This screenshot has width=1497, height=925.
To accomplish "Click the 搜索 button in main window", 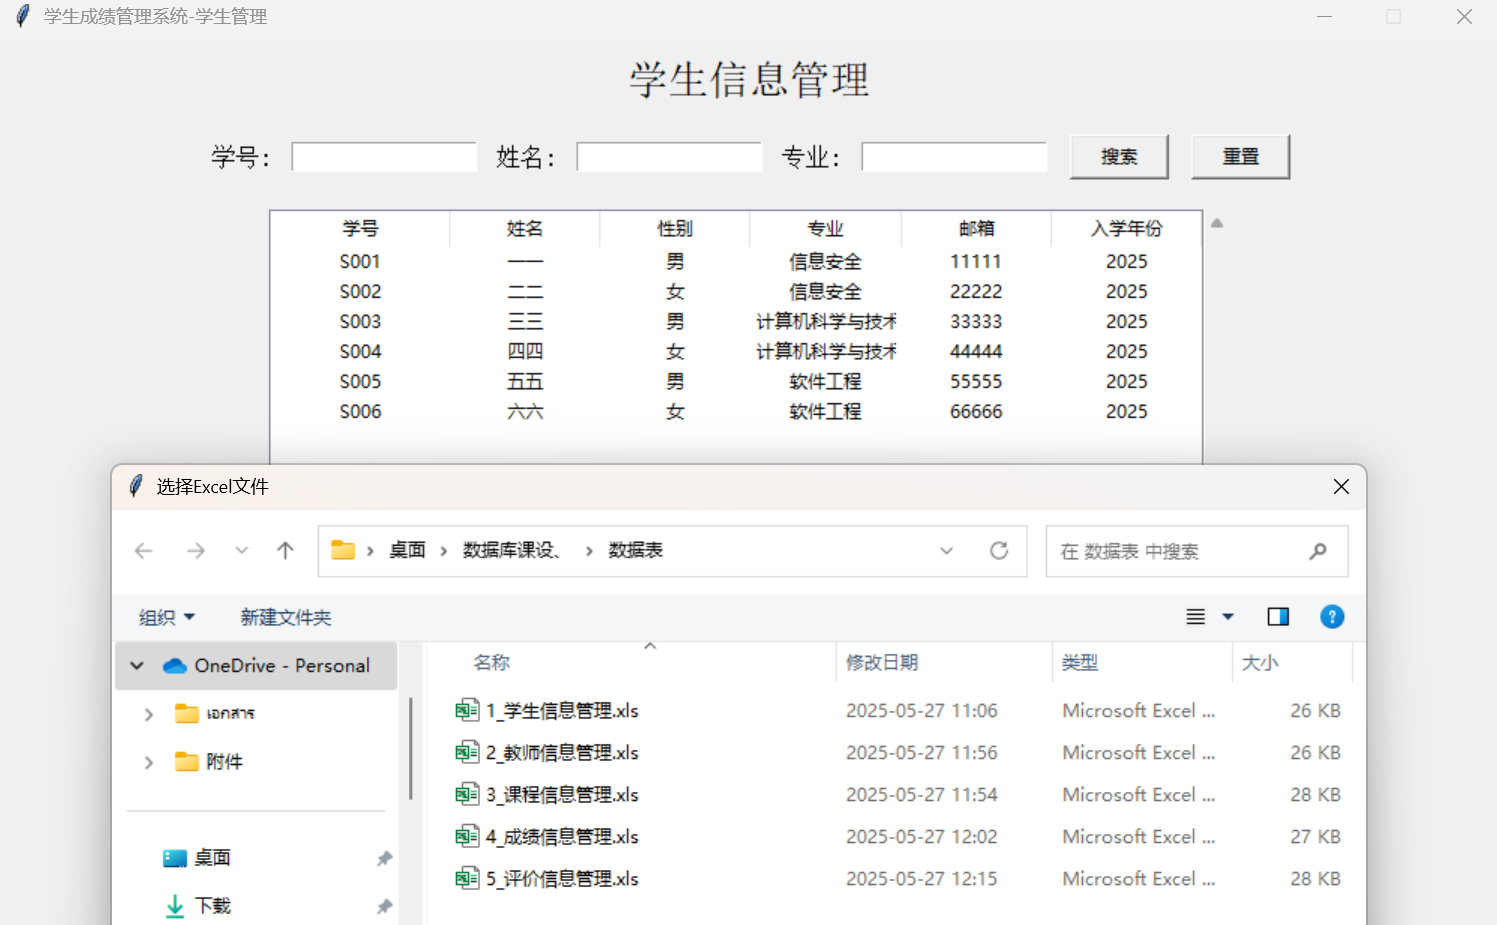I will click(1119, 157).
